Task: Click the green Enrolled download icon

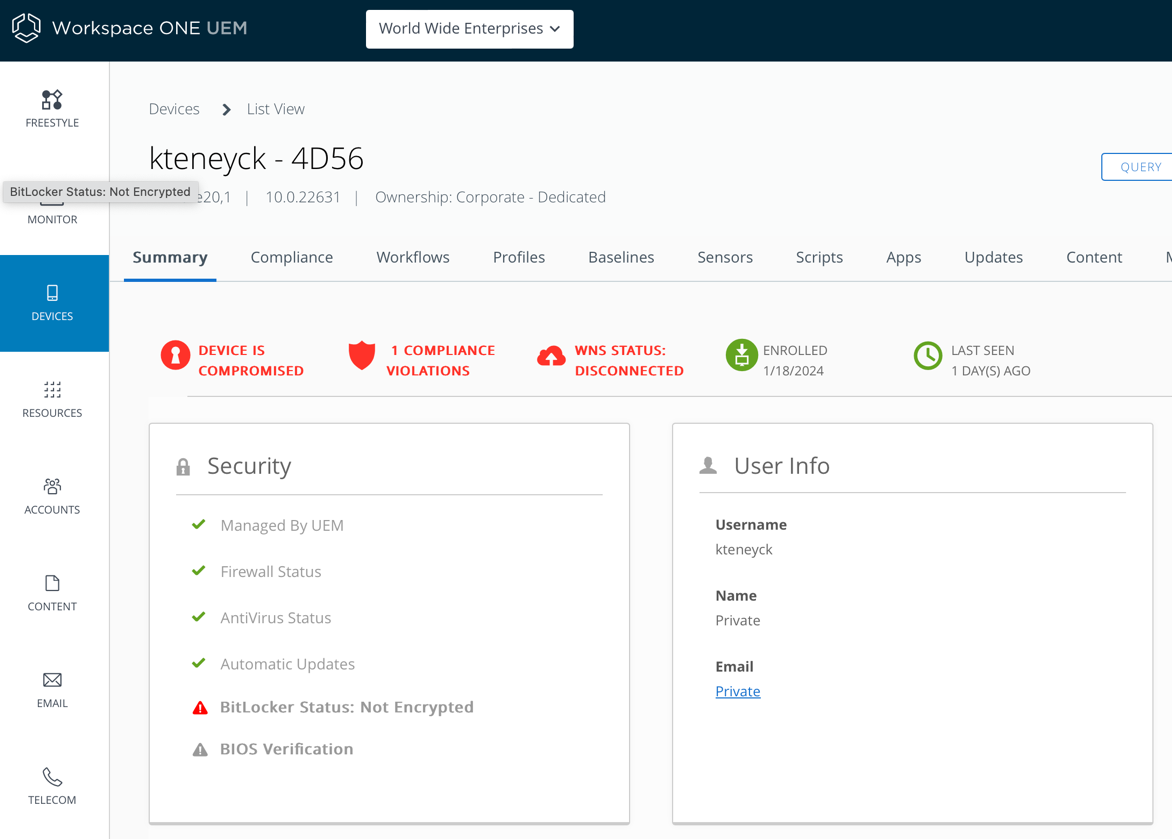Action: point(741,355)
